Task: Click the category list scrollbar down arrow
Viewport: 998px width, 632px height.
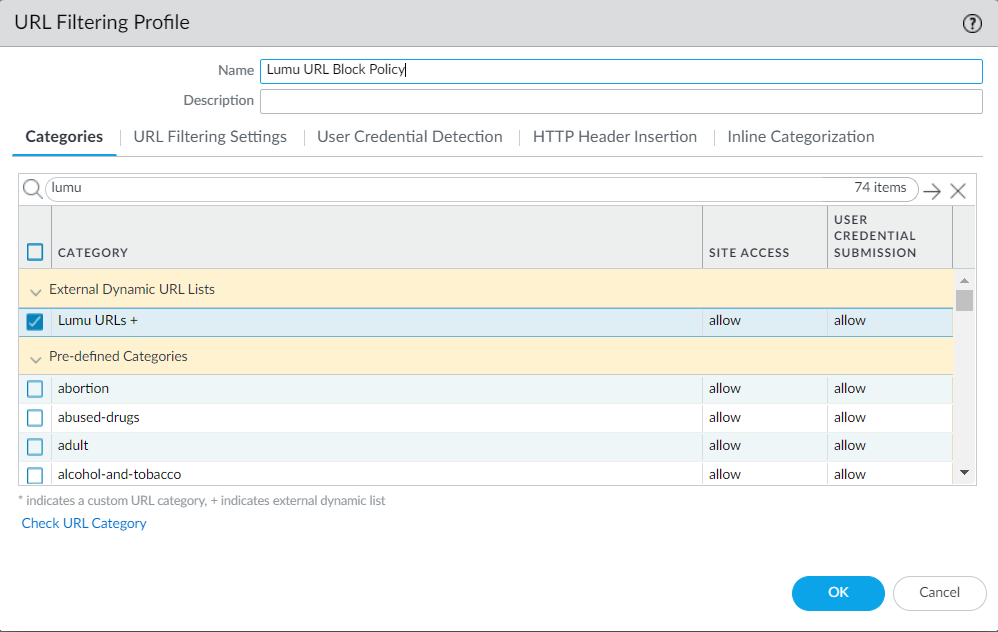Action: (x=964, y=472)
